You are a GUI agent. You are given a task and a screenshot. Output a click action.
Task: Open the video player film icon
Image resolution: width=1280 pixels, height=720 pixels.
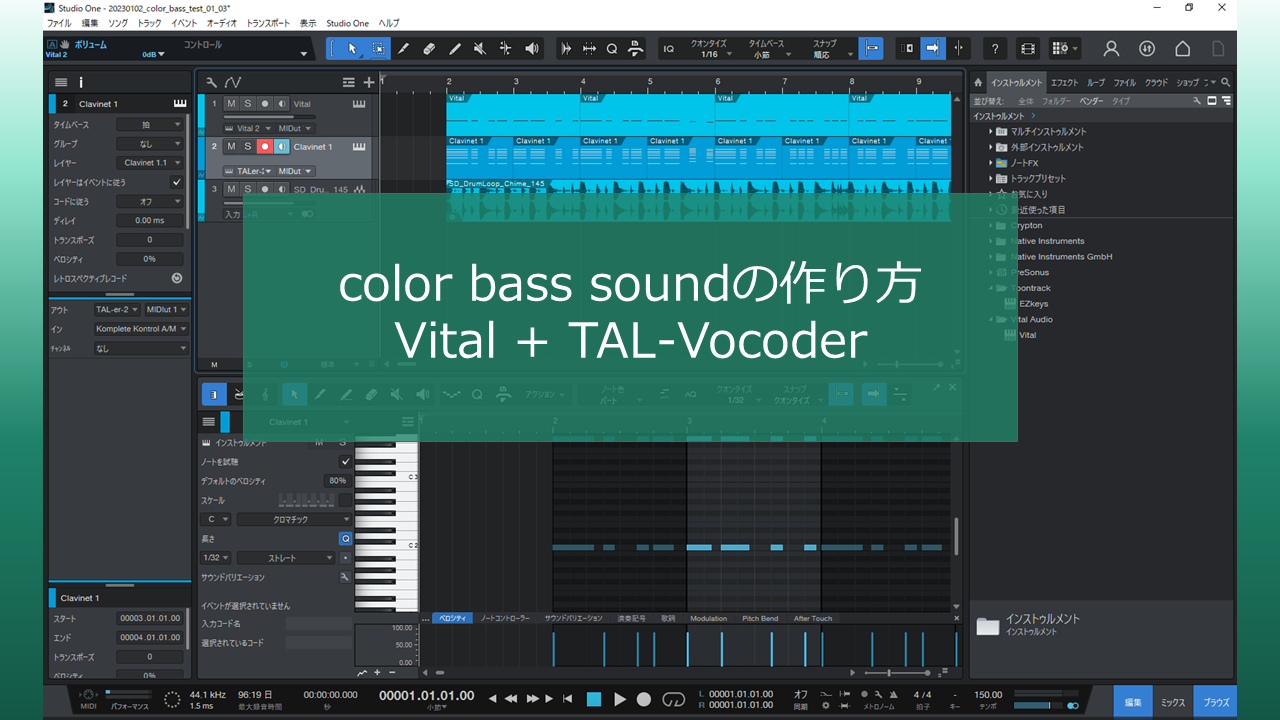(1028, 48)
